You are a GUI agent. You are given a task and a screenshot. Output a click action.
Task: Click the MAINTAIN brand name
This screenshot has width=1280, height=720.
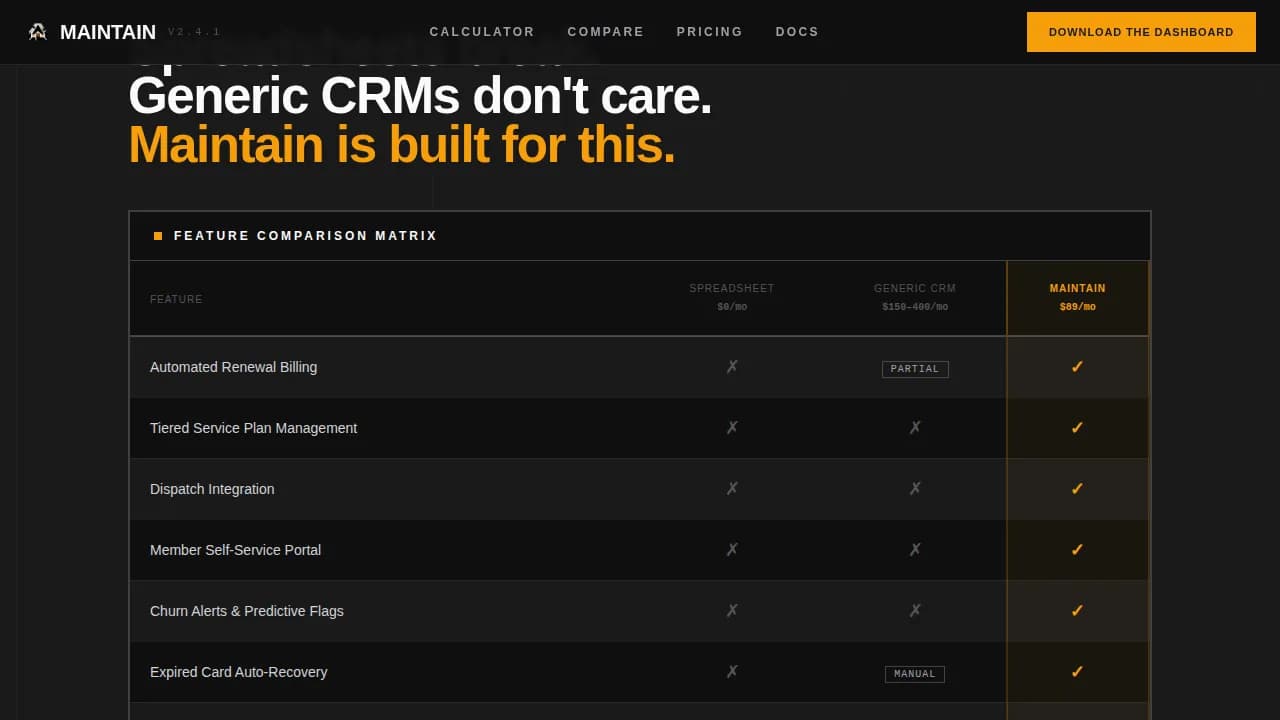[108, 32]
